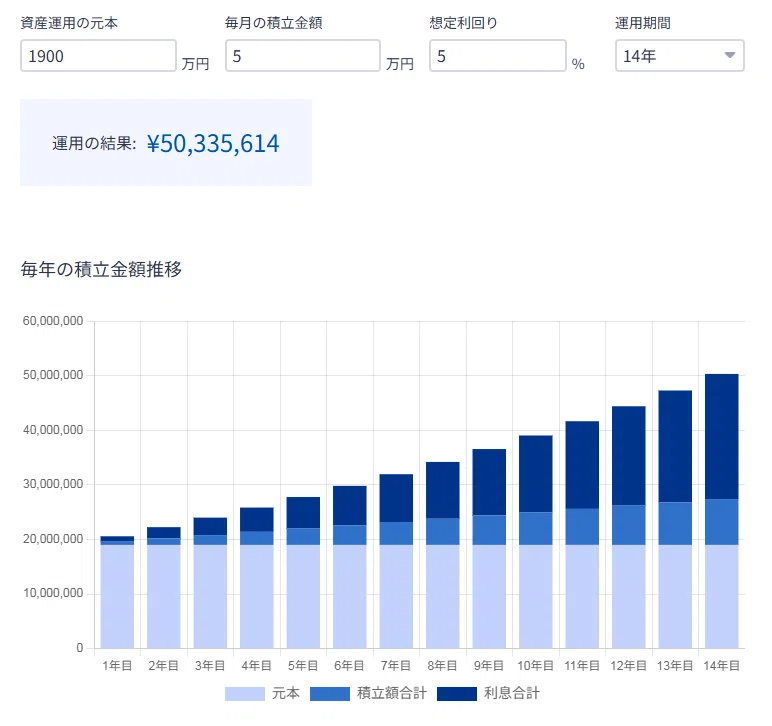
Task: Click the 14年目 bar's dark interest segment
Action: click(x=721, y=435)
